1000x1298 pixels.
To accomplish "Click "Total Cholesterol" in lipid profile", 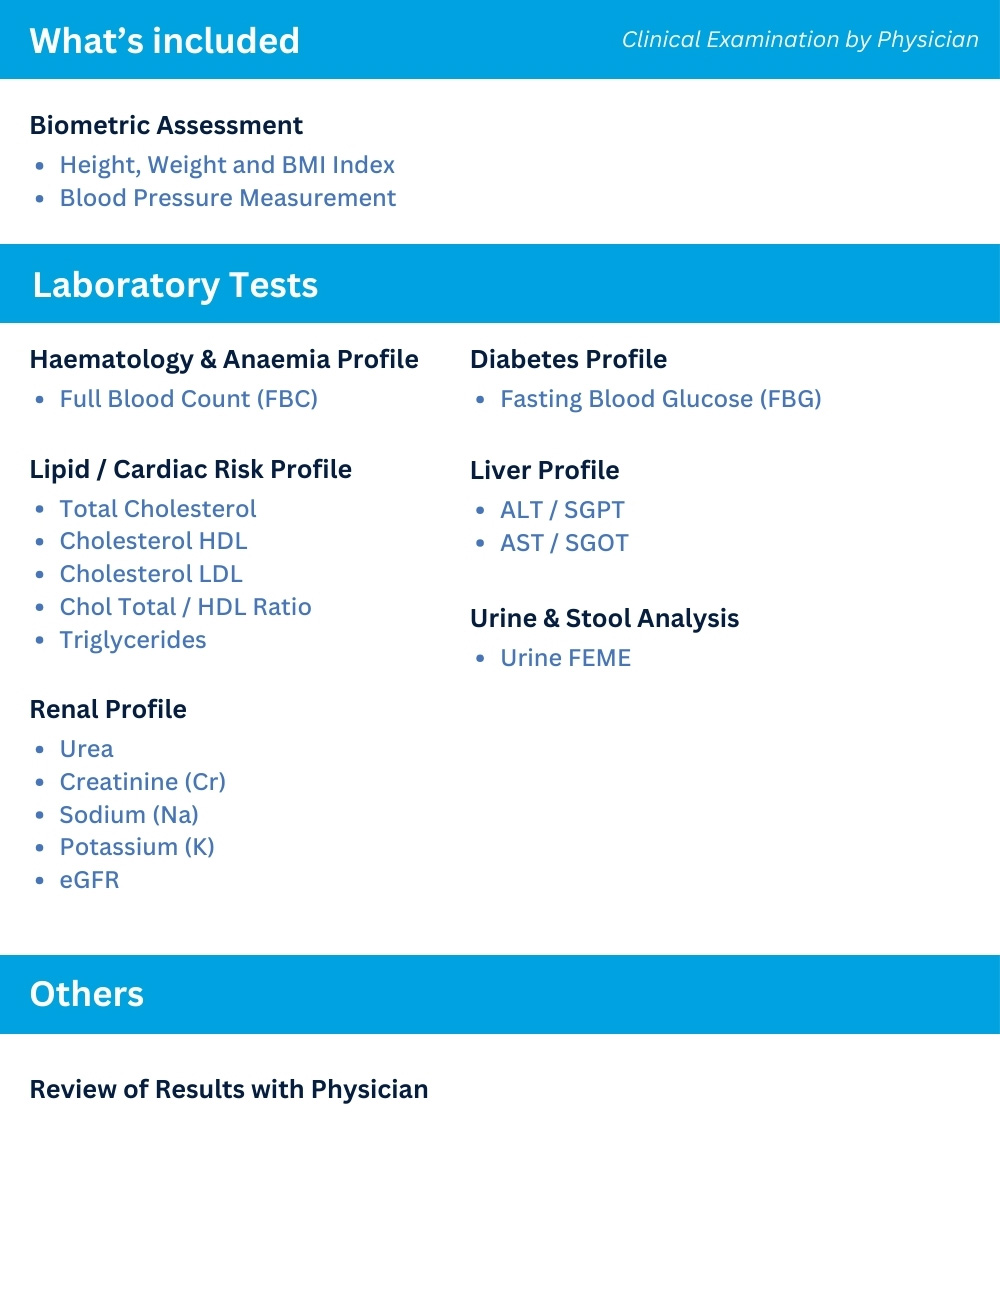I will point(158,509).
